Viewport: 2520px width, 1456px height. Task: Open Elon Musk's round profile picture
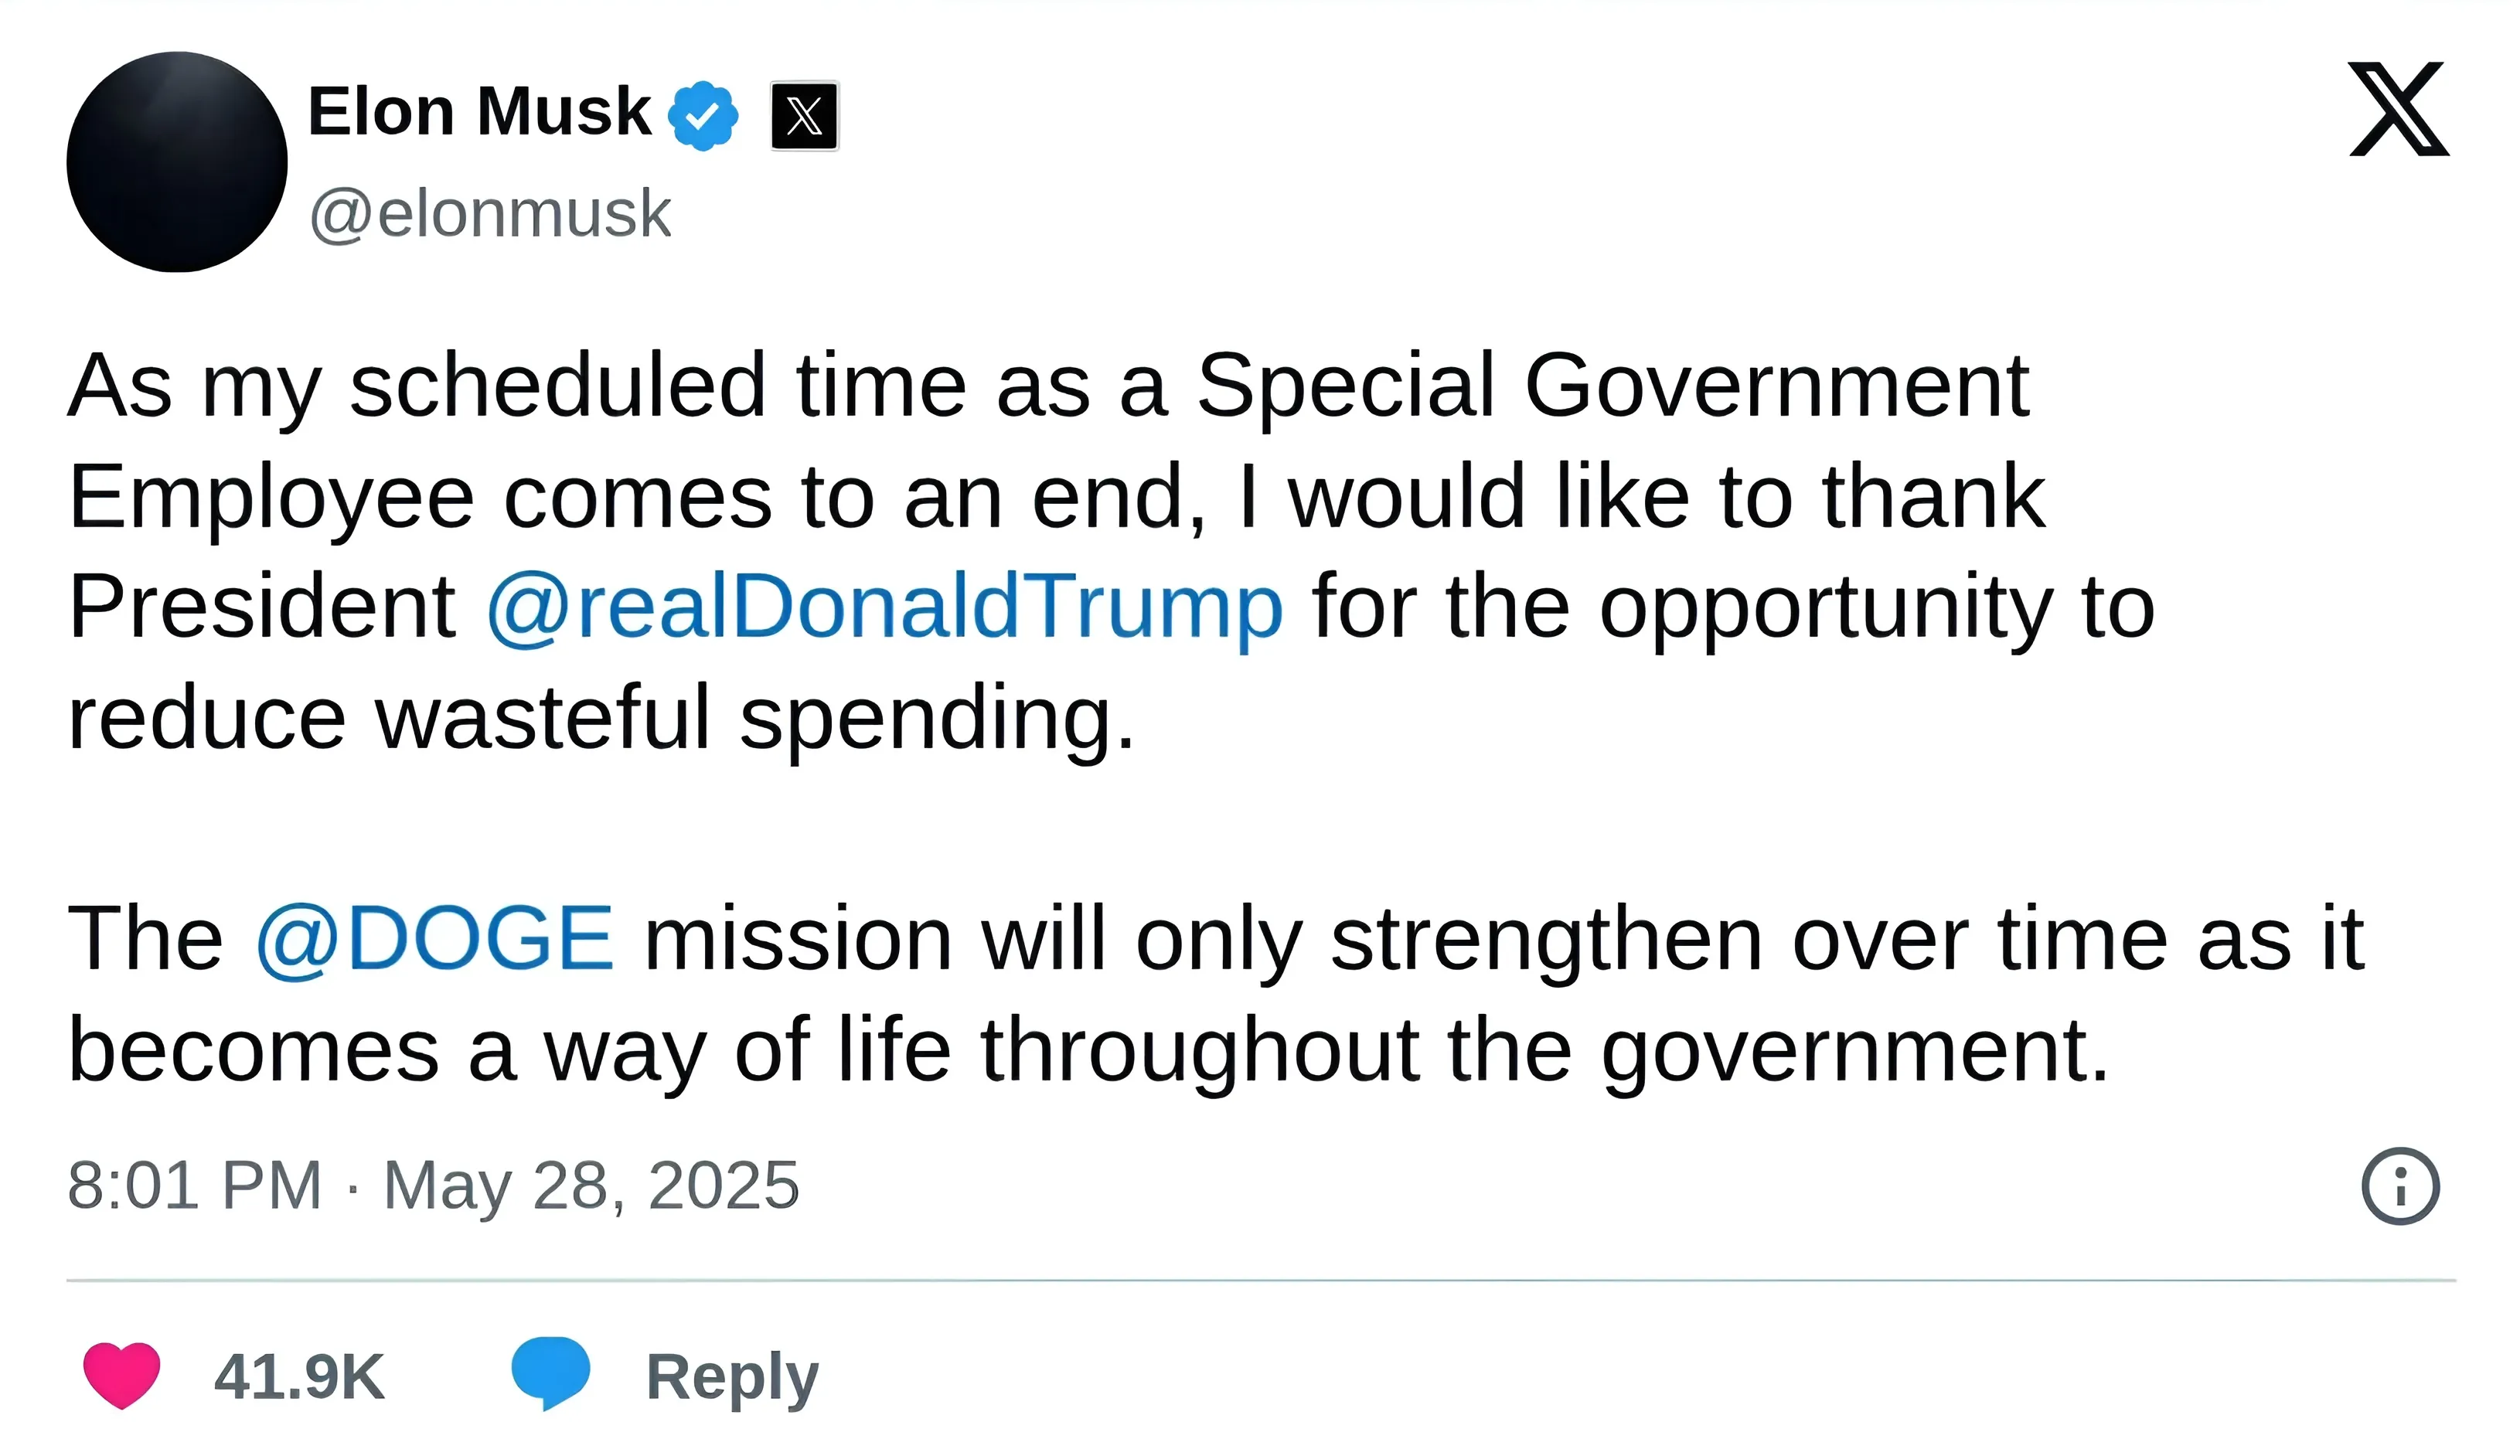pos(177,162)
